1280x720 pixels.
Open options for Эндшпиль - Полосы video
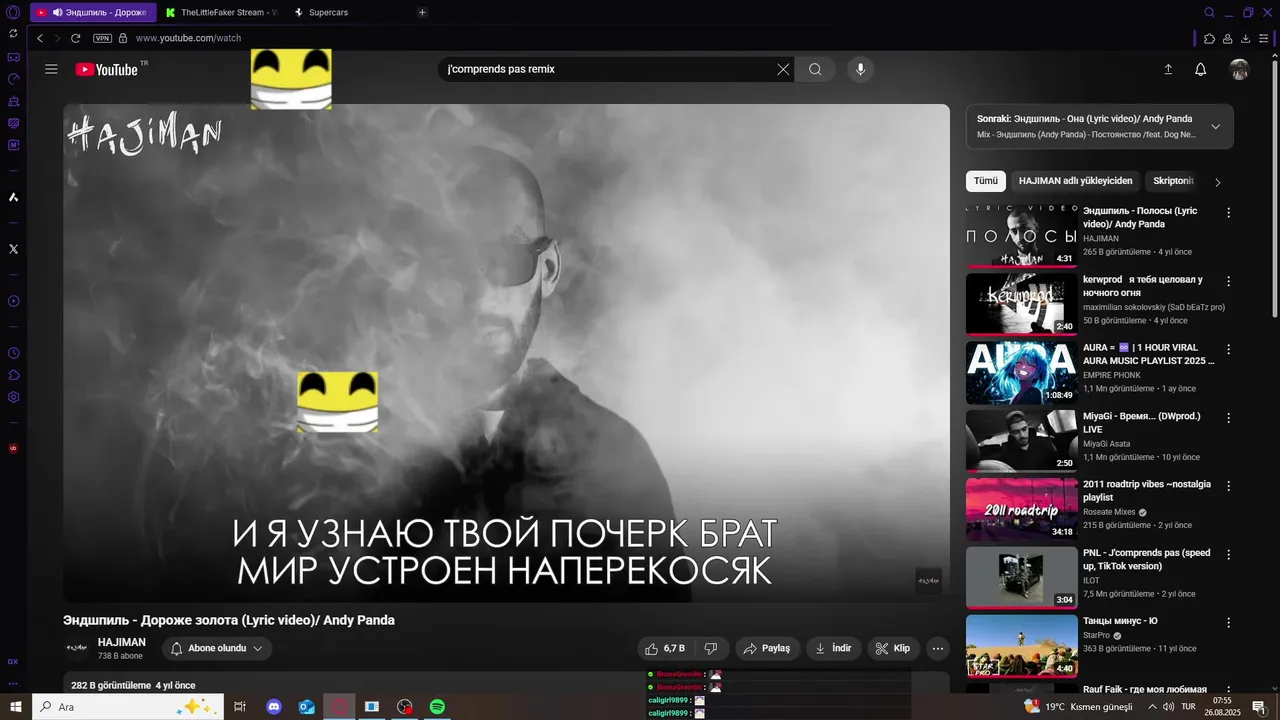[1228, 212]
